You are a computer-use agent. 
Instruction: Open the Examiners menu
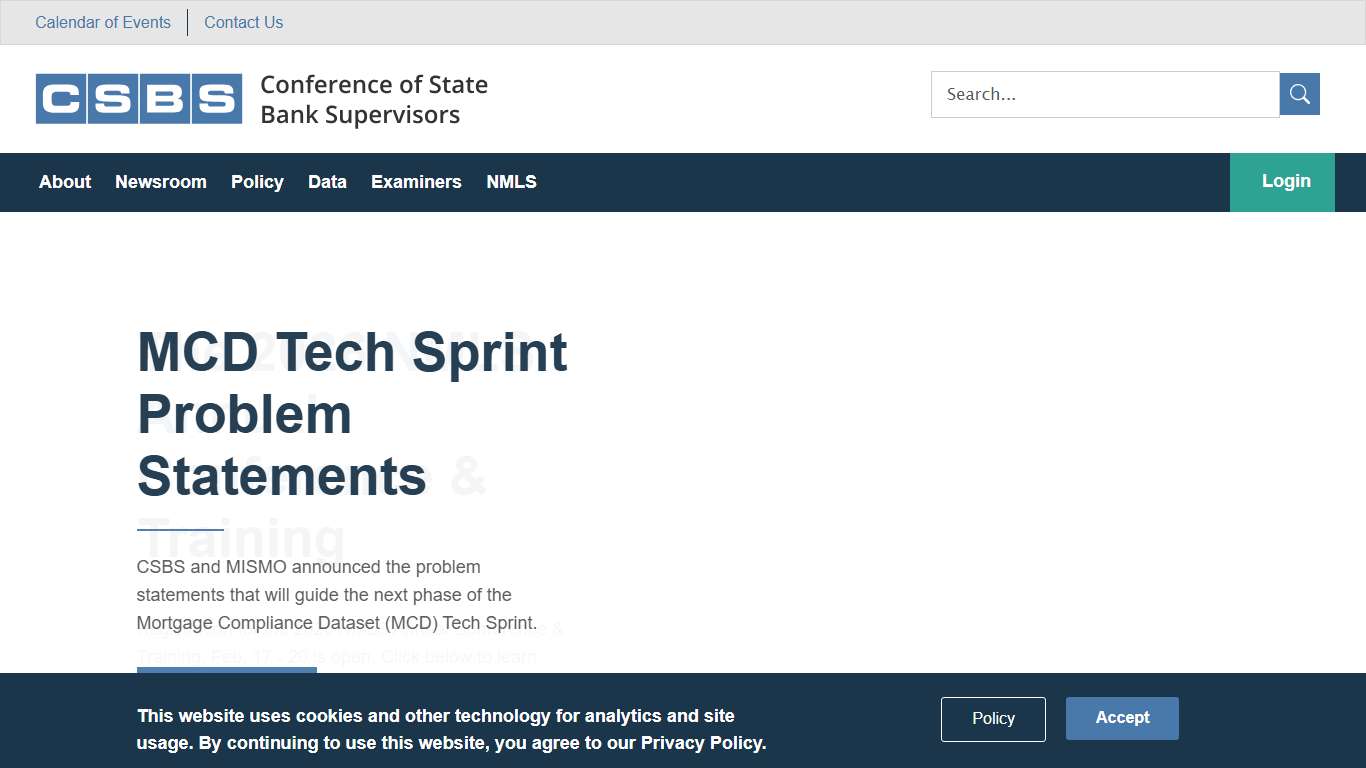(416, 182)
